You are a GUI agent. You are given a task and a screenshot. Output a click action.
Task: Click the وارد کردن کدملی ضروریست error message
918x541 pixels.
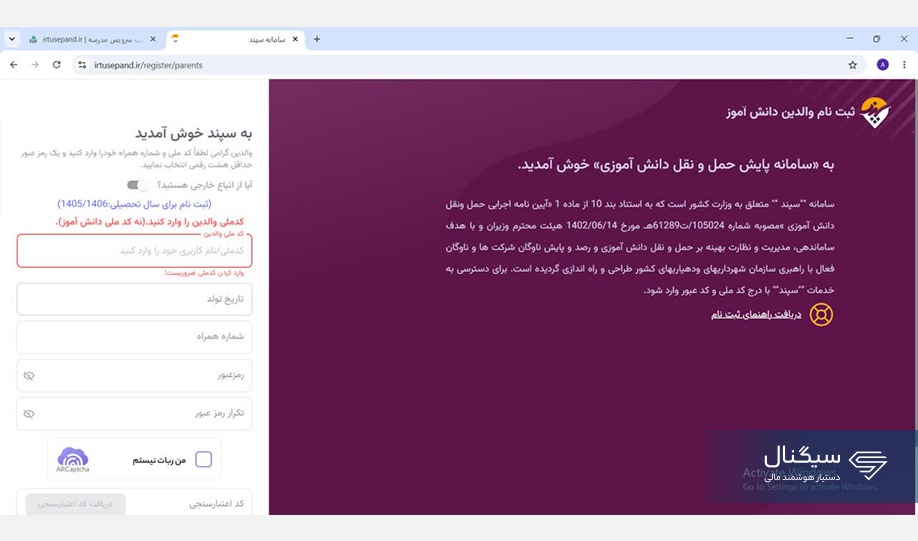tap(204, 273)
